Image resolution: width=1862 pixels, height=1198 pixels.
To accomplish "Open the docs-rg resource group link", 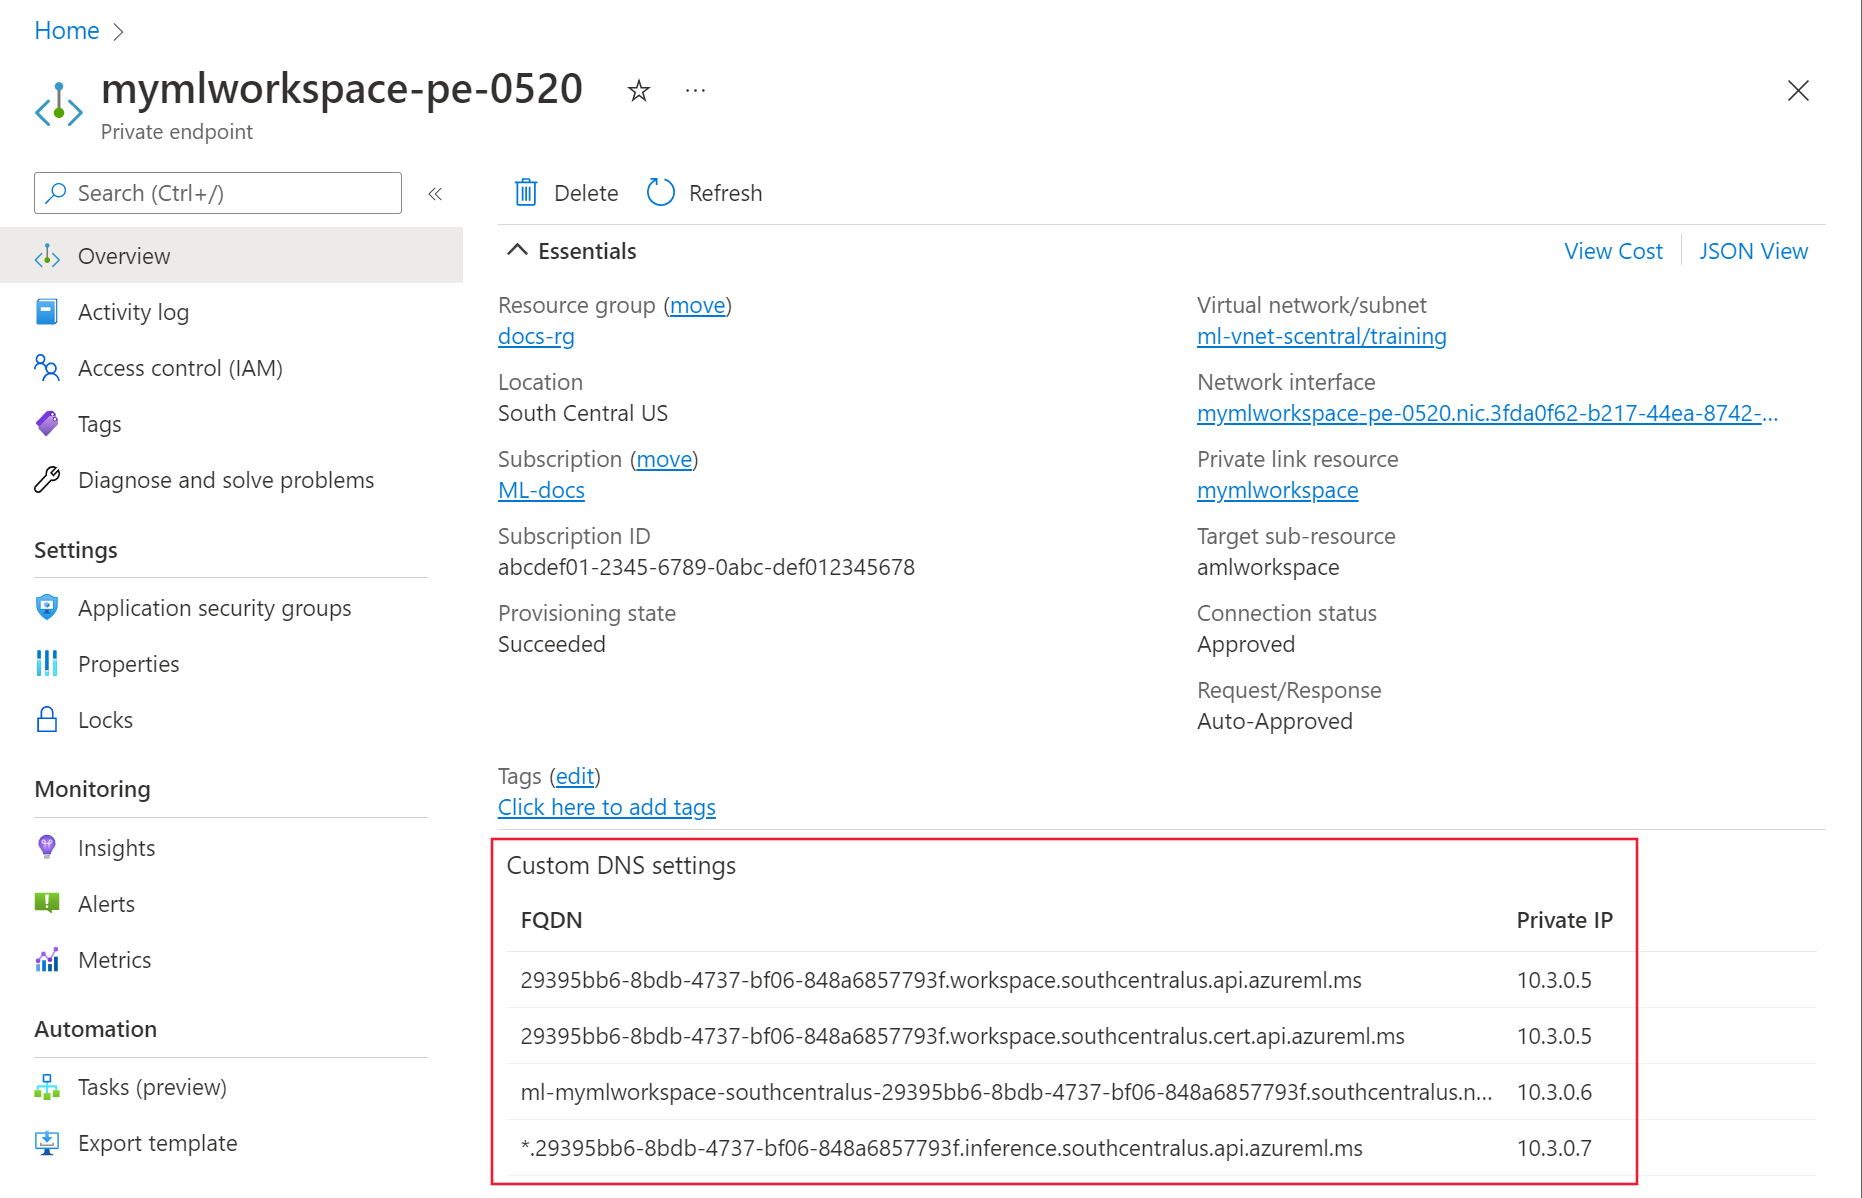I will click(536, 336).
